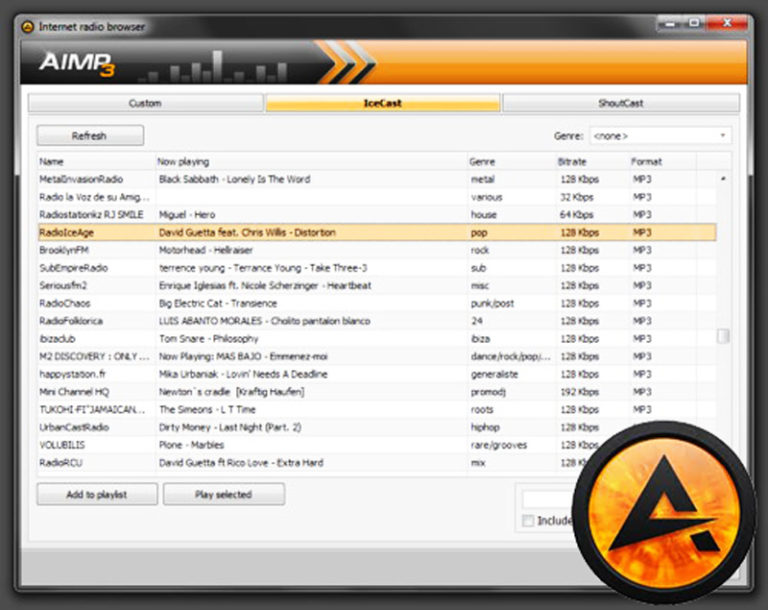Image resolution: width=768 pixels, height=610 pixels.
Task: Click 'Motorhead - Hellraiser' track
Action: pyautogui.click(x=206, y=250)
